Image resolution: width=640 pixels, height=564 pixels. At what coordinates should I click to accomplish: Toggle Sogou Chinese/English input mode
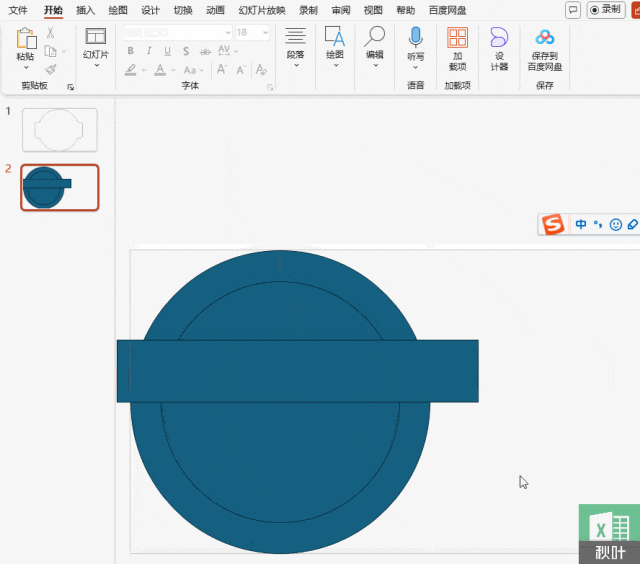point(581,225)
